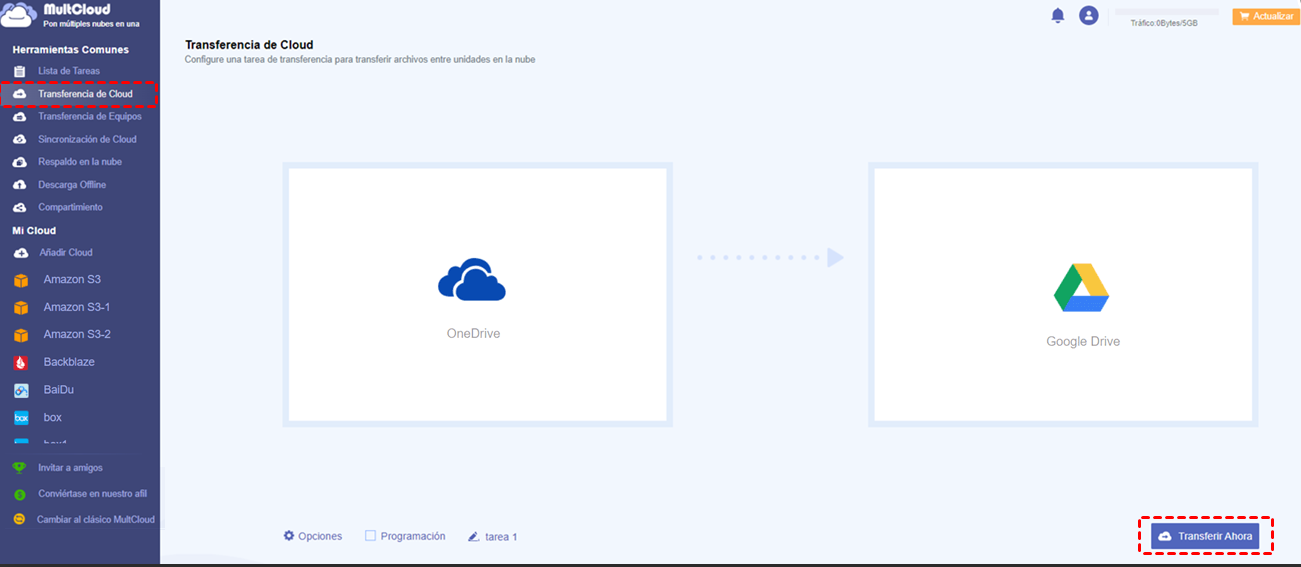
Task: Click green affiliate dollar icon
Action: coord(19,494)
